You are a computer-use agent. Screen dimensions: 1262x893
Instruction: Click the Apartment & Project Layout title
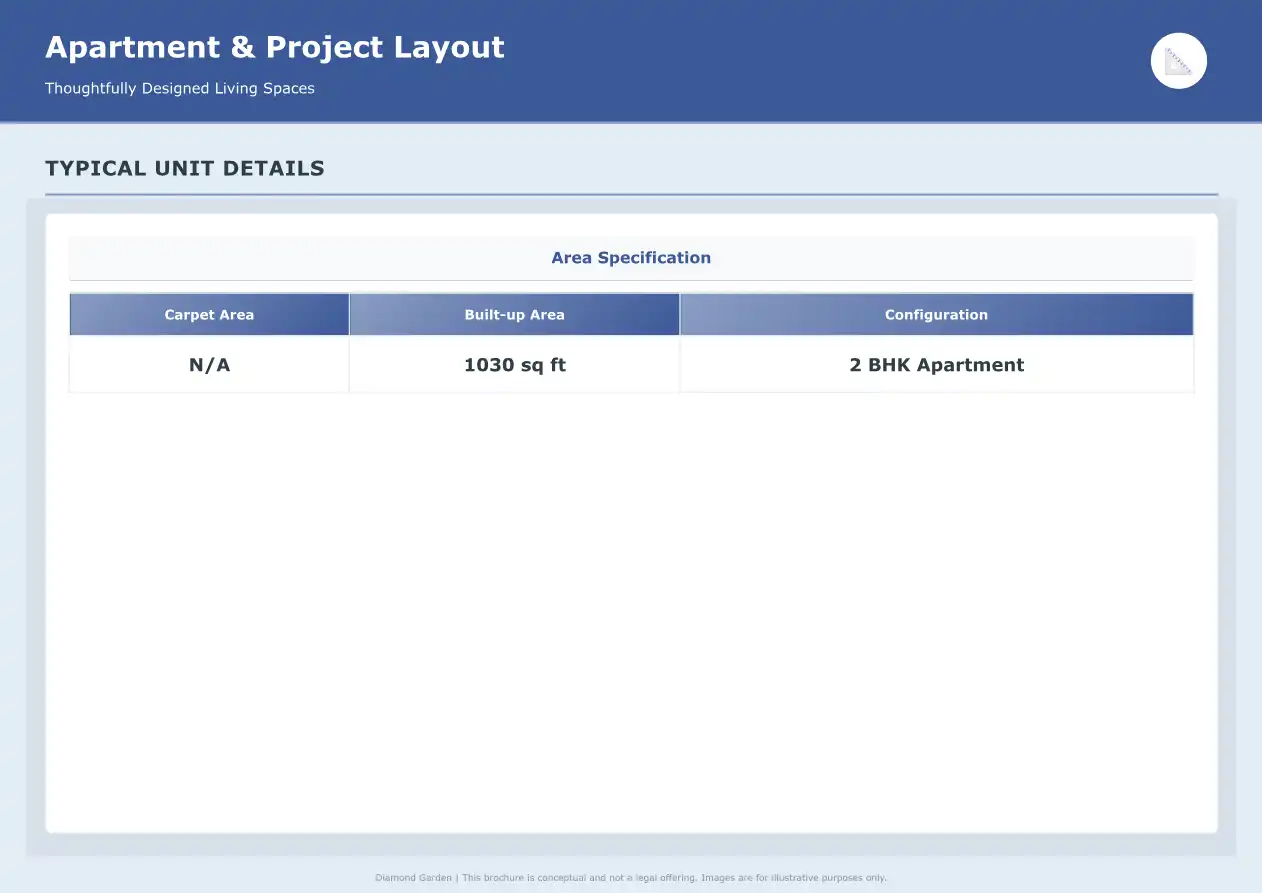tap(275, 47)
